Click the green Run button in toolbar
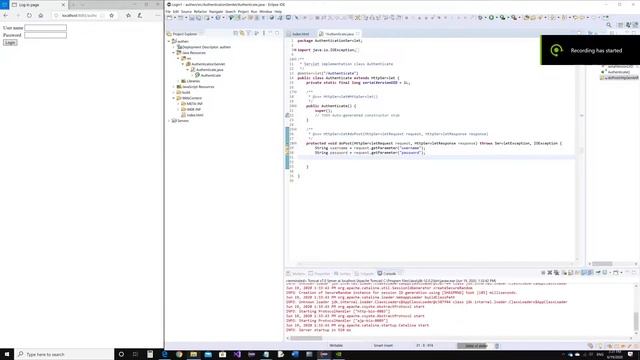640x360 pixels. 491,18
